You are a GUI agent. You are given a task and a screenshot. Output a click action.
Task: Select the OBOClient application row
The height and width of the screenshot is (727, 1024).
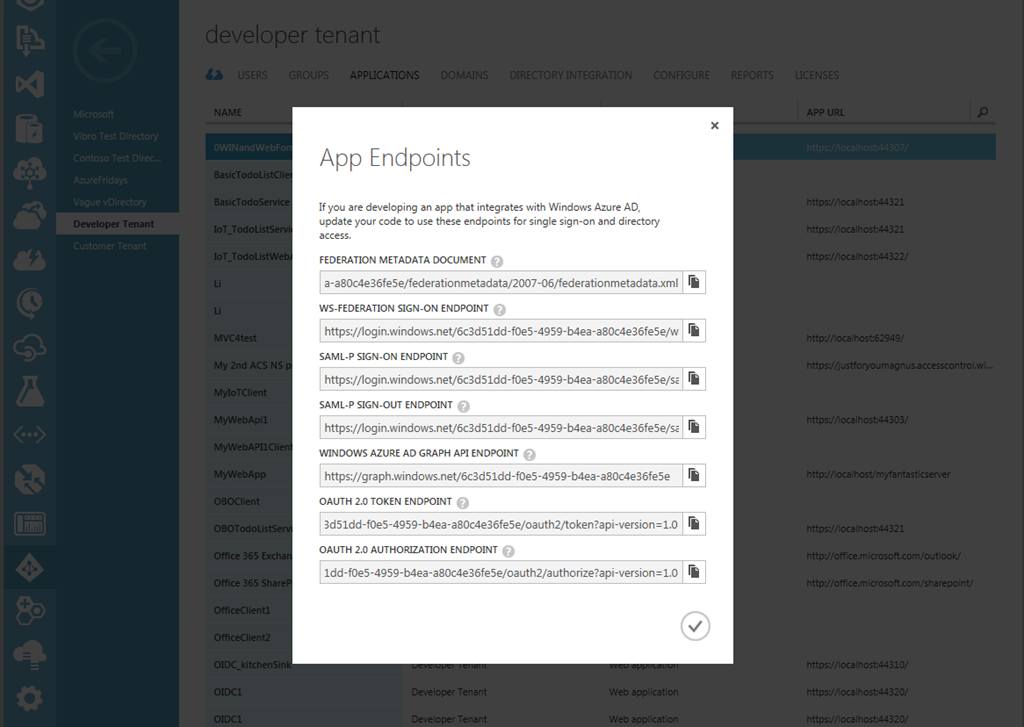pyautogui.click(x=236, y=502)
